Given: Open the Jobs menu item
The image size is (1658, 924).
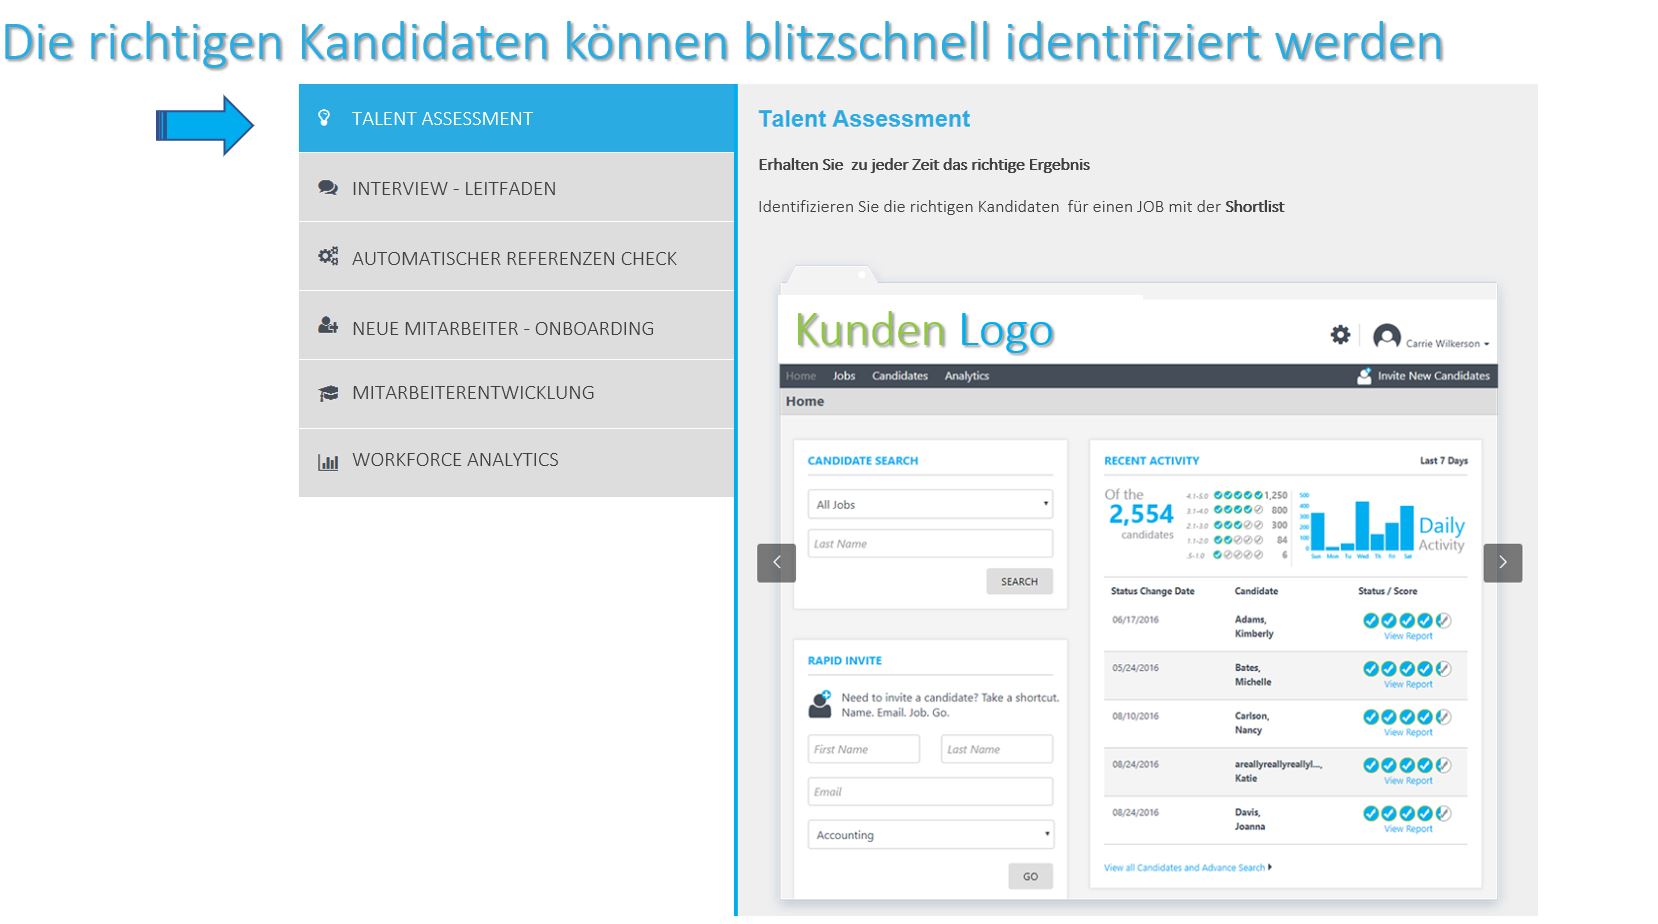Looking at the screenshot, I should [844, 376].
